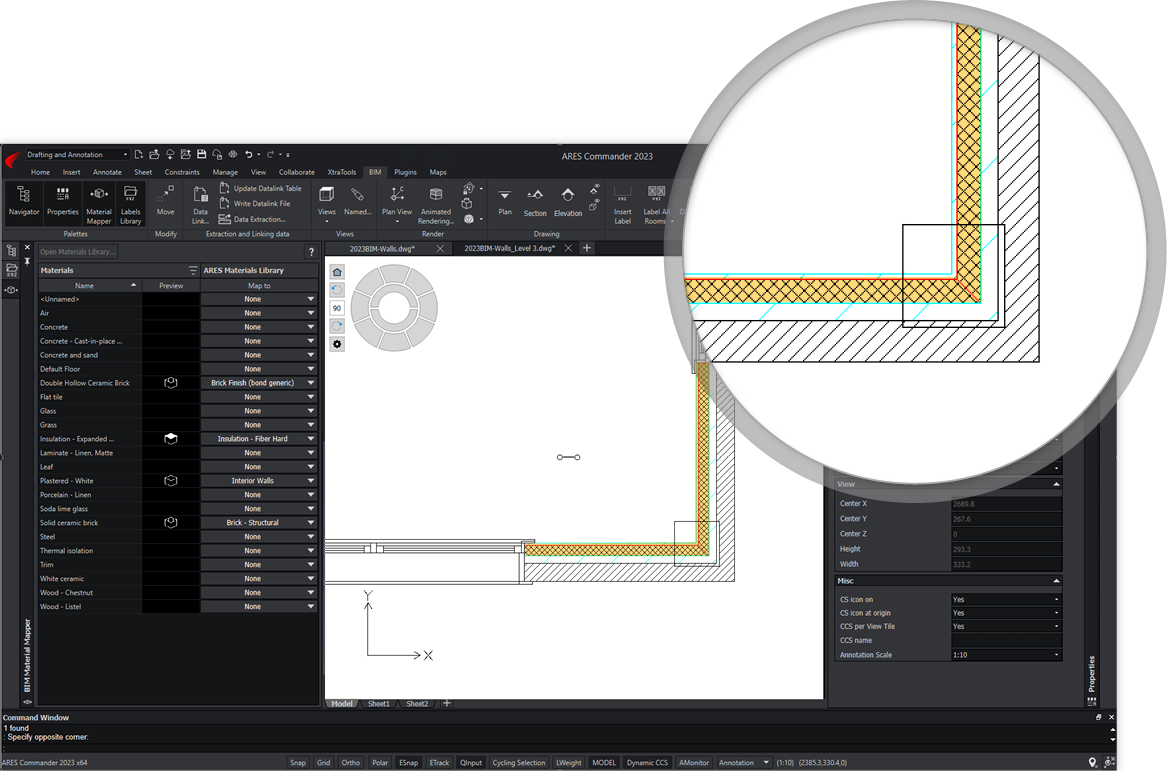
Task: Close the 2023BIM-Walls_Level 3.dwg tab
Action: [568, 249]
